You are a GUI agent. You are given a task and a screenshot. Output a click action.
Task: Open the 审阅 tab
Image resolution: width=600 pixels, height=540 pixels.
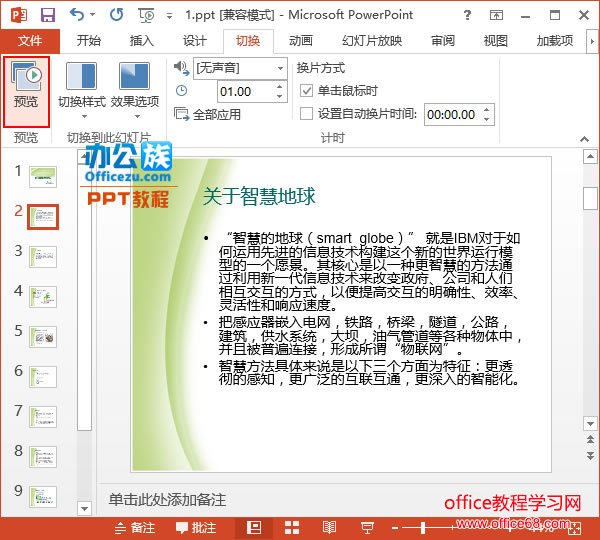(x=443, y=41)
